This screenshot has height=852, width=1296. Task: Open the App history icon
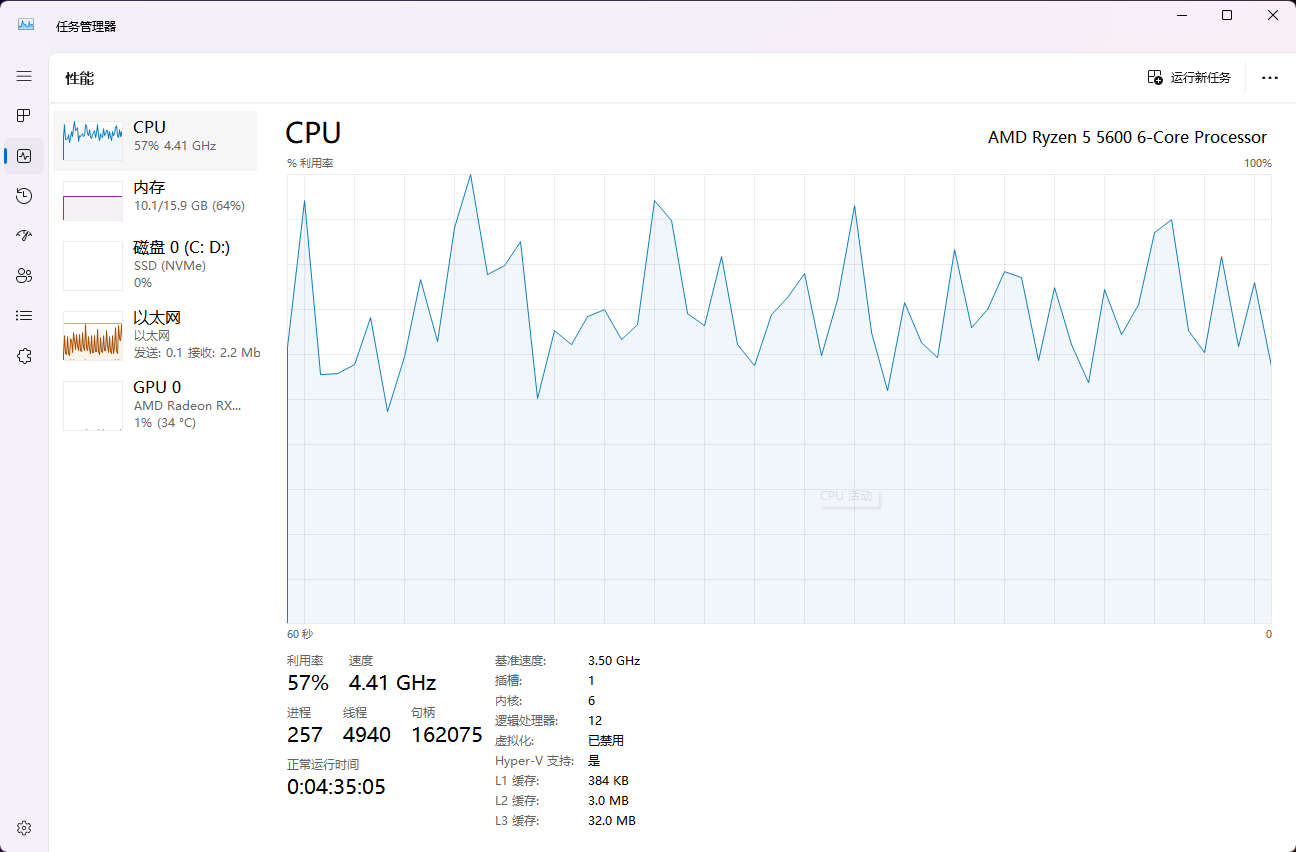coord(24,196)
